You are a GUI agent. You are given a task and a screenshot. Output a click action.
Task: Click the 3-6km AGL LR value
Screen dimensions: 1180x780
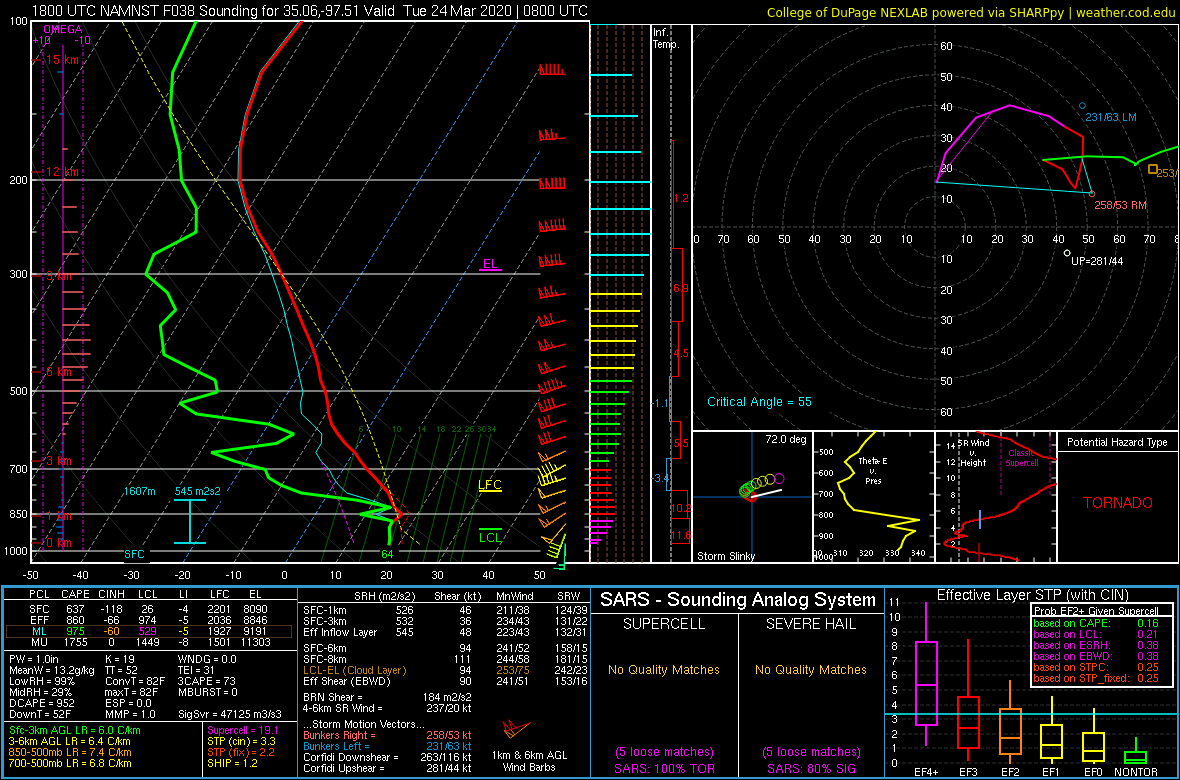[x=71, y=742]
